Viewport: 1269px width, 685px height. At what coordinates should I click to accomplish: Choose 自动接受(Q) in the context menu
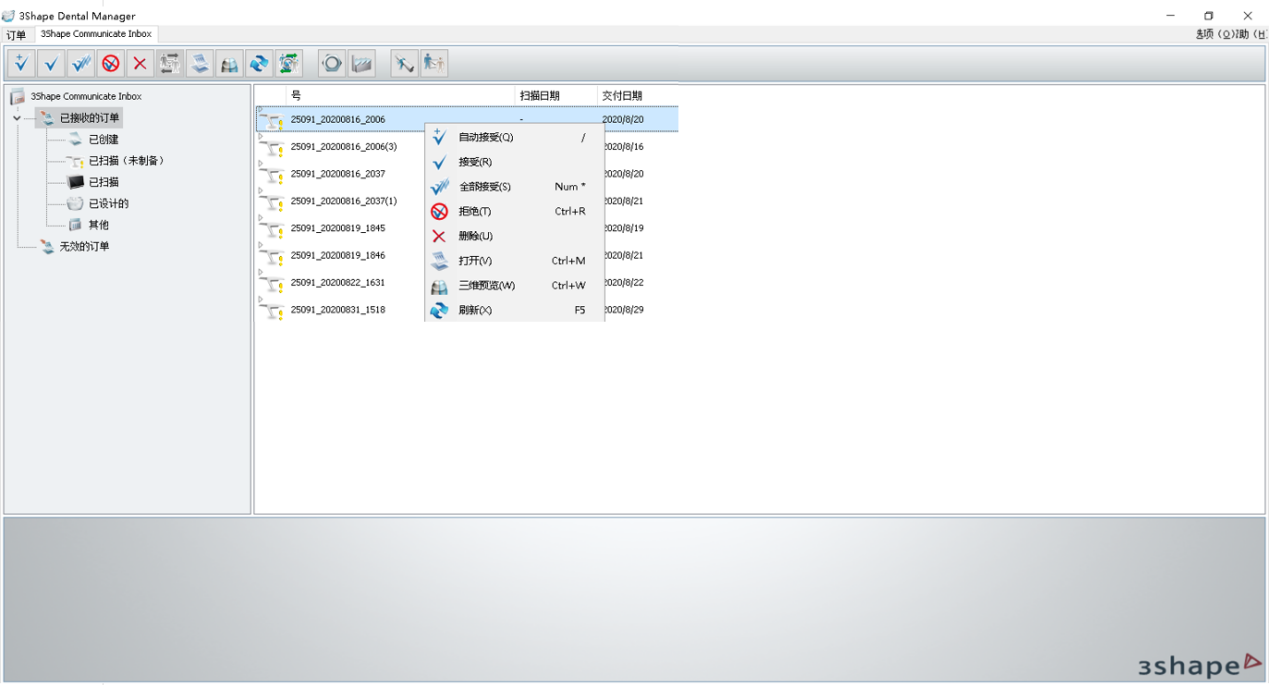[514, 137]
